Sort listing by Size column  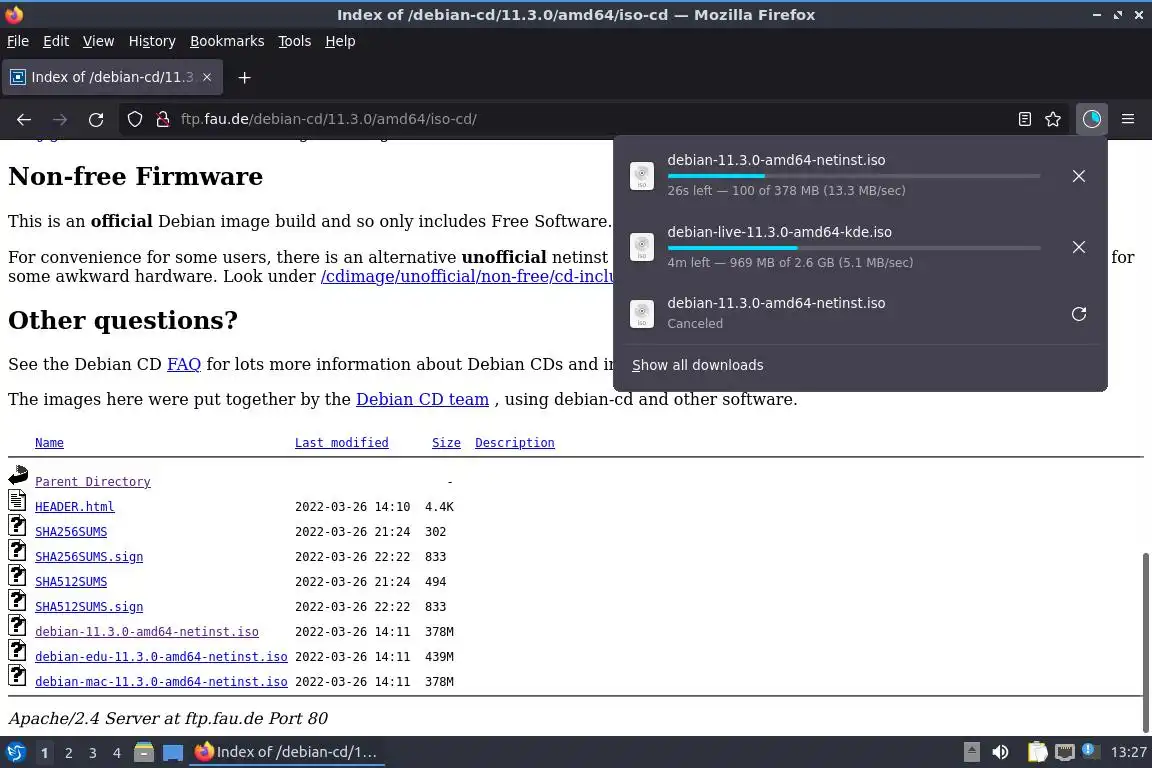click(446, 442)
